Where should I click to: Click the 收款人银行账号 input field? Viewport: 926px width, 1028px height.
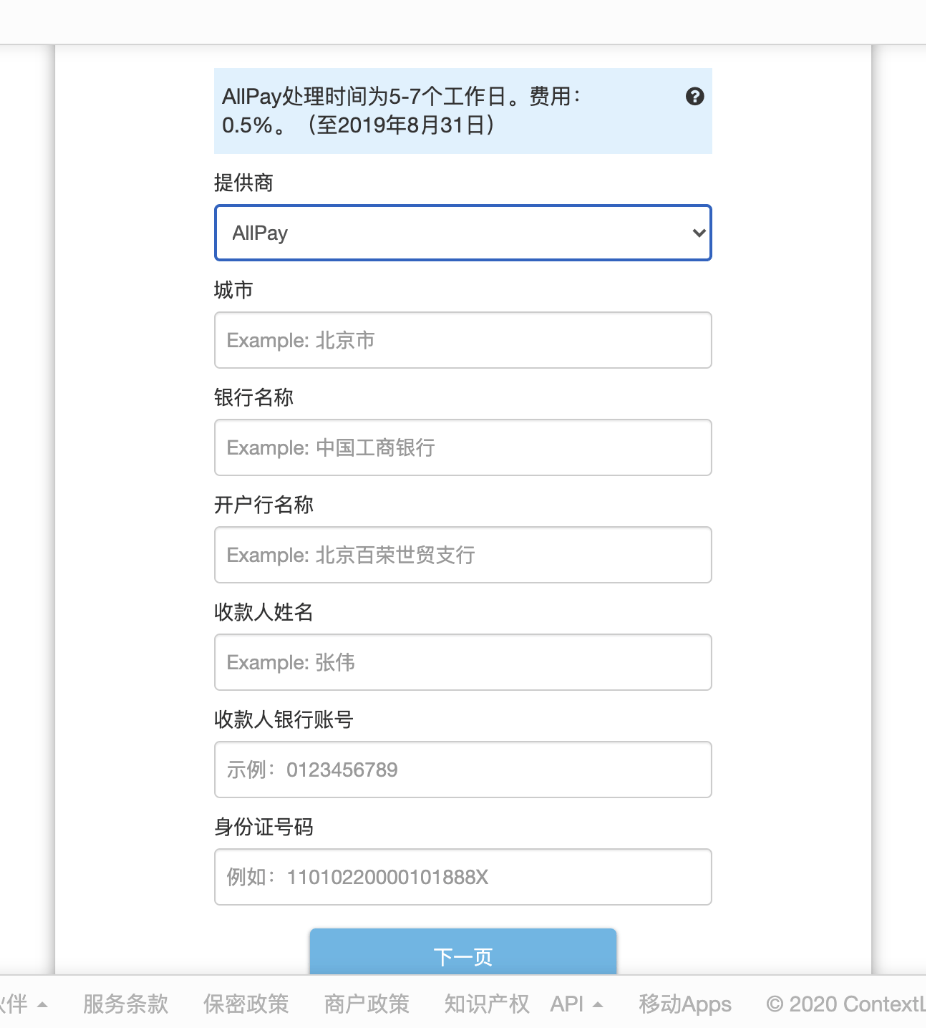pos(462,769)
